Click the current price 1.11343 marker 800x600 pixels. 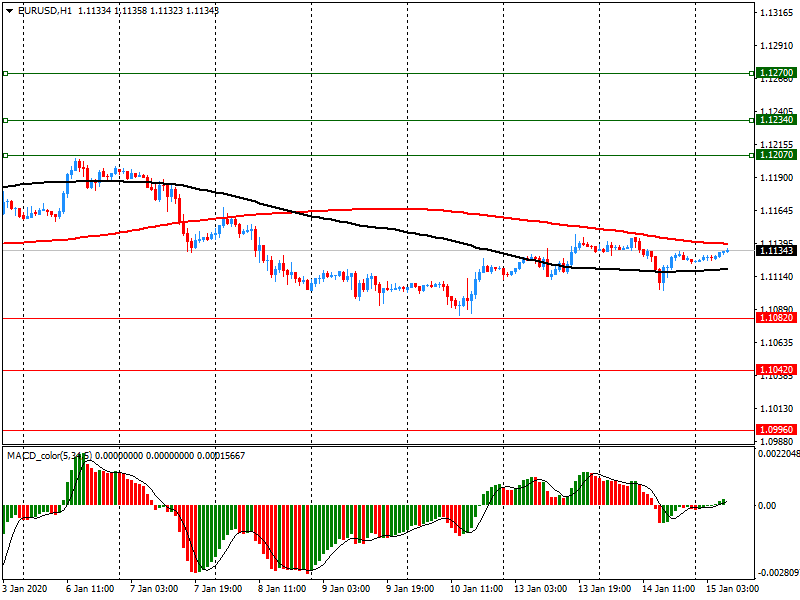coord(776,251)
